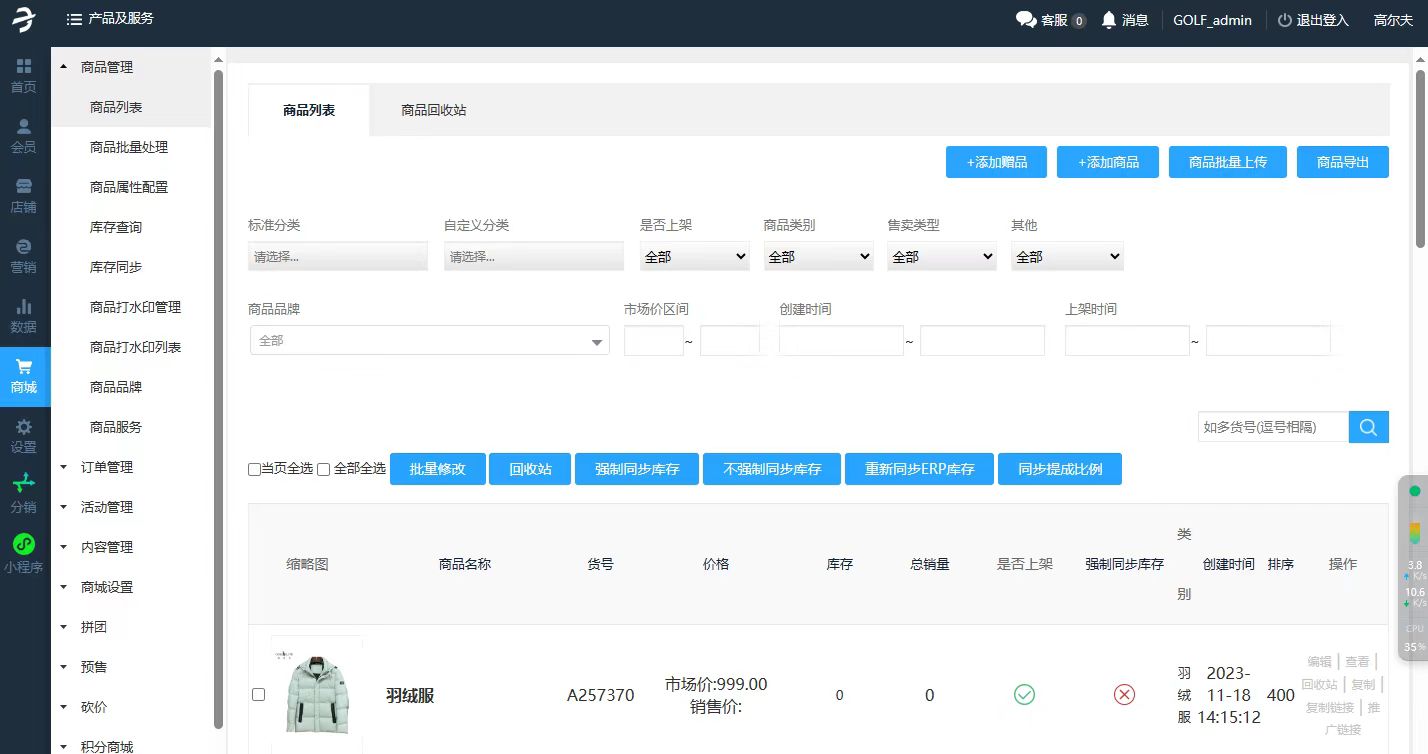The width and height of the screenshot is (1428, 754).
Task: Click the blue magnifier search button
Action: (1369, 427)
